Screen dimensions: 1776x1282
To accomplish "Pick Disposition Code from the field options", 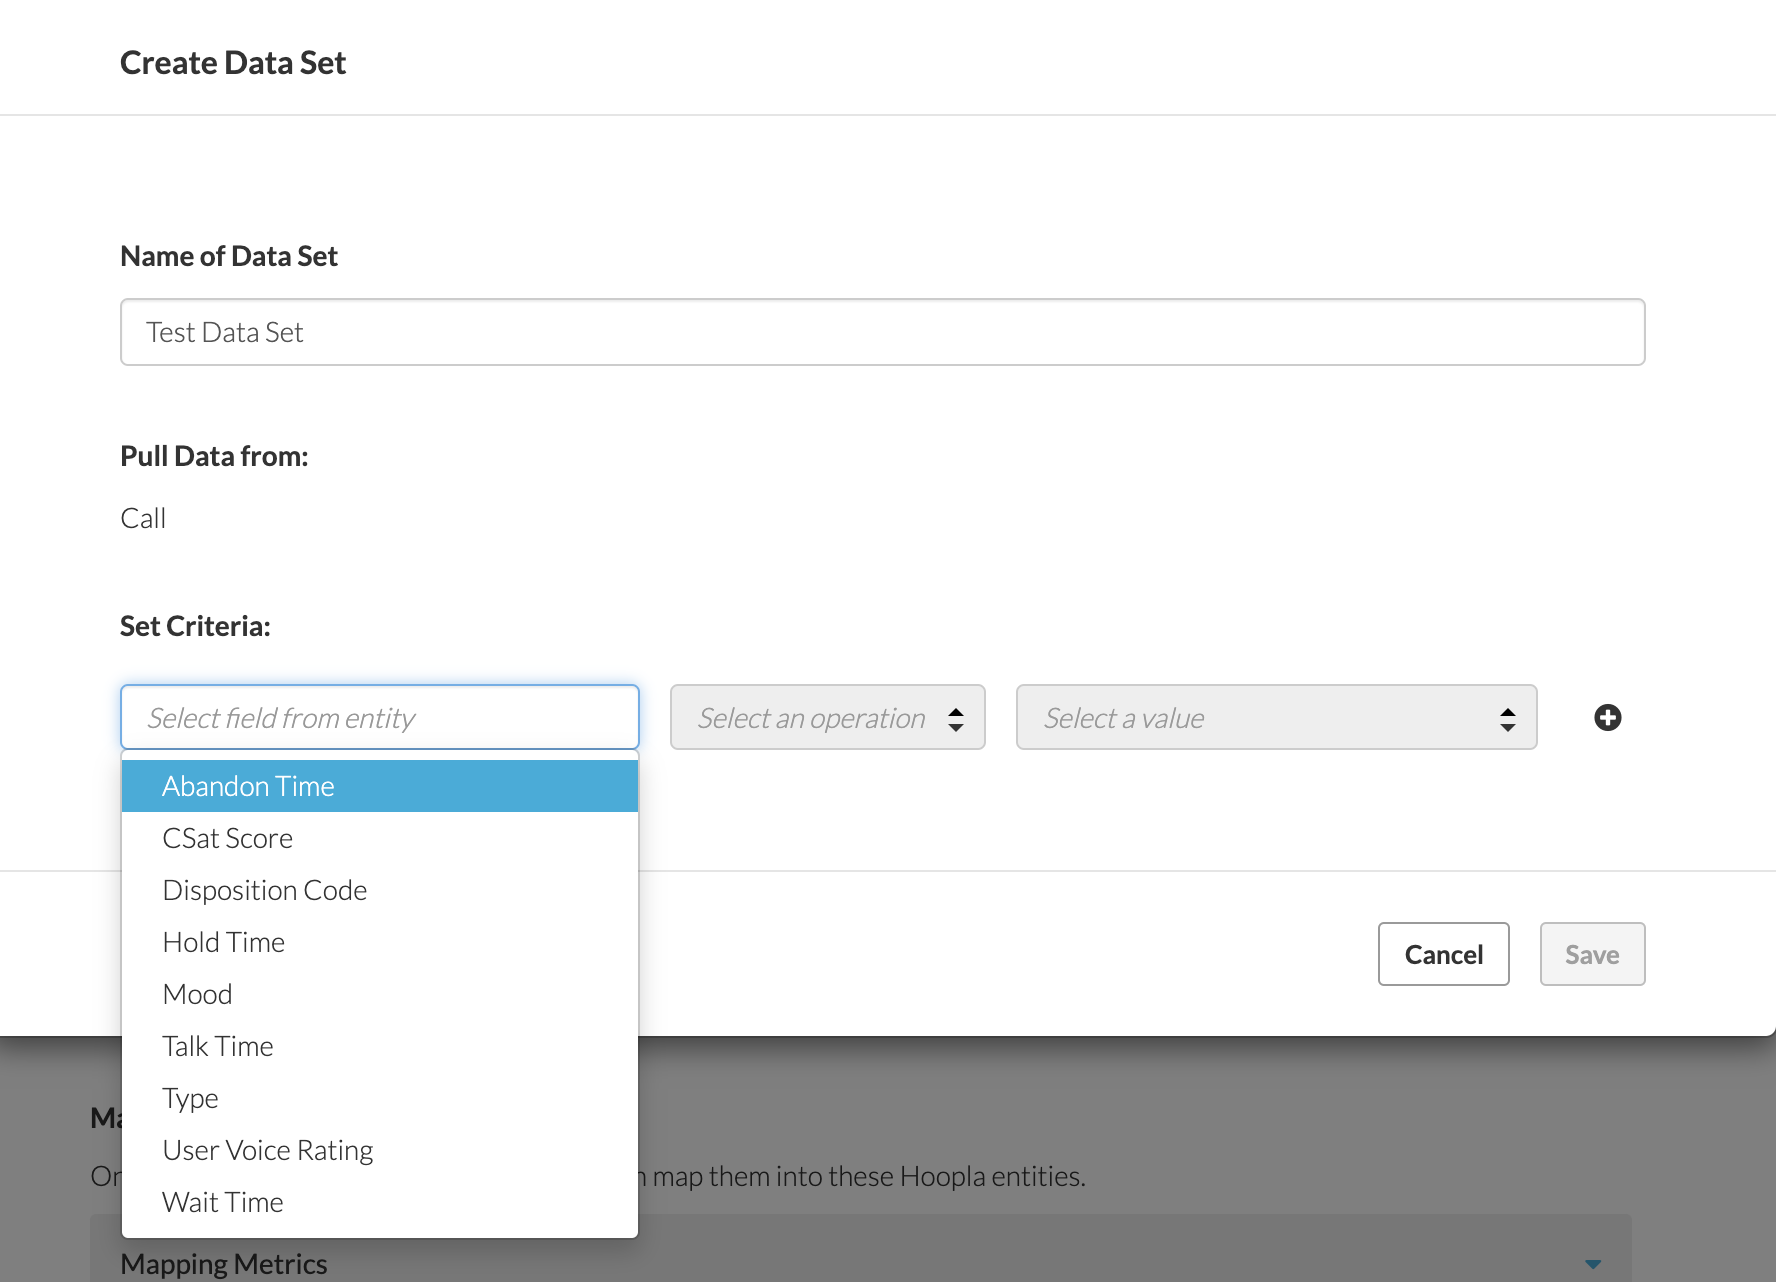I will tap(380, 890).
